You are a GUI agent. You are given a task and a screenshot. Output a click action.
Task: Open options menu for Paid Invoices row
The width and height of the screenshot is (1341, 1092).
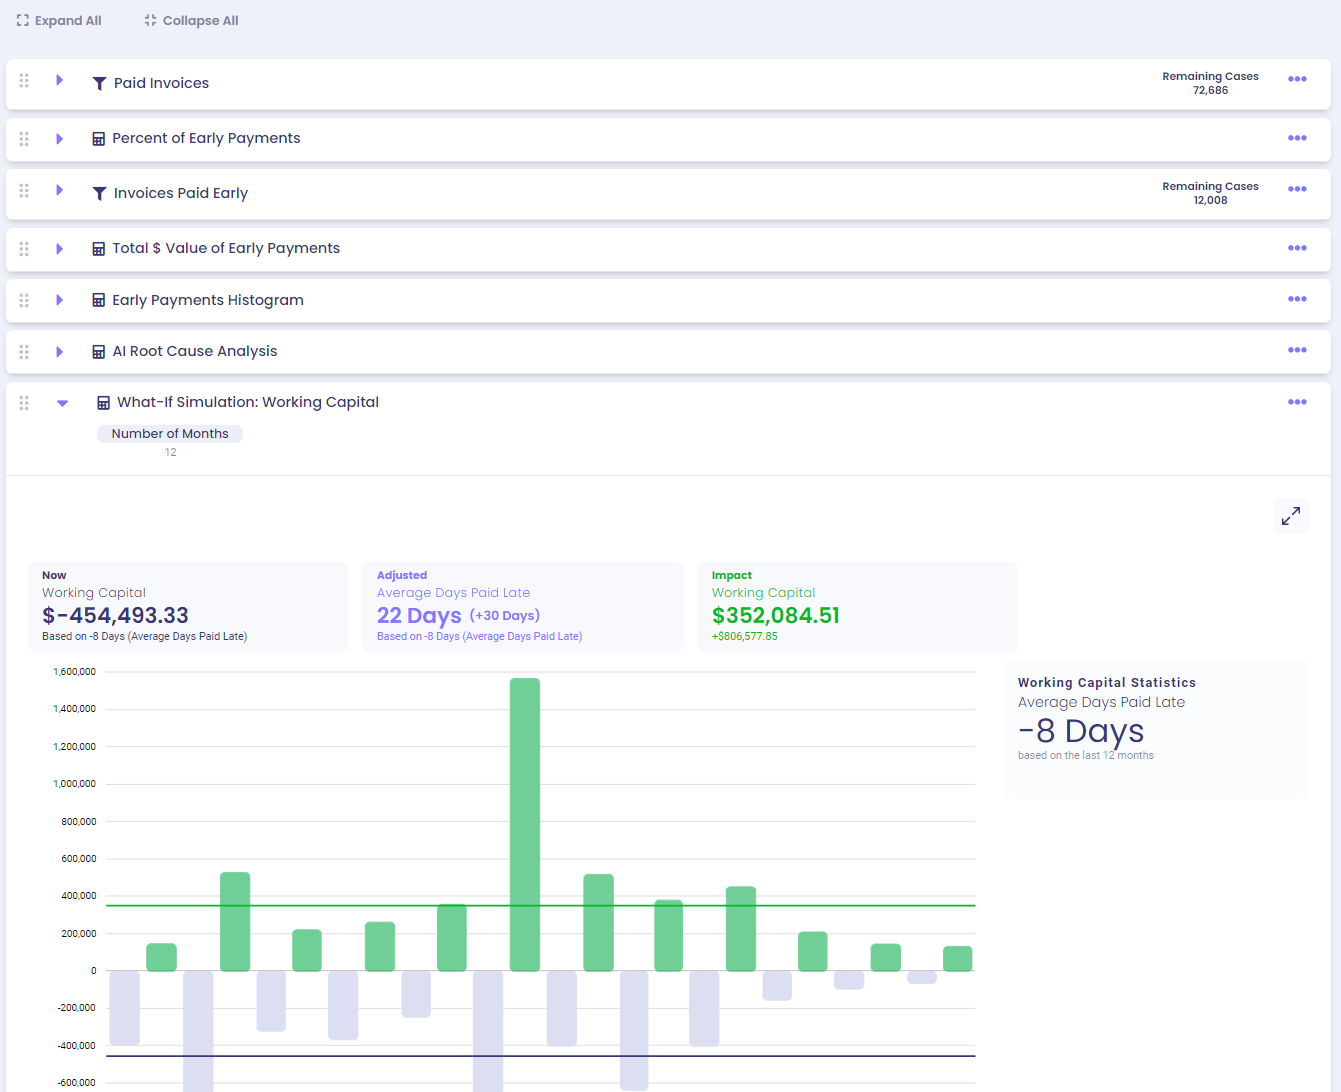1297,80
